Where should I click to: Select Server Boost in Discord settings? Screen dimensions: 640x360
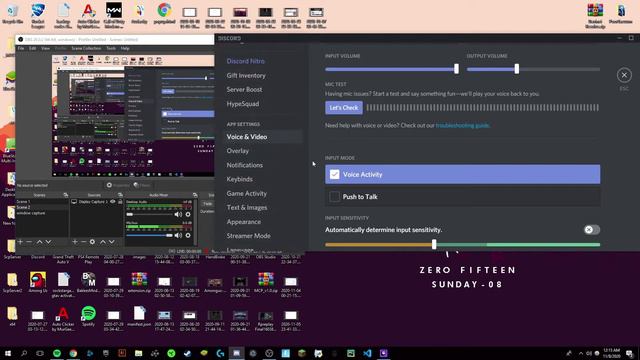(244, 89)
